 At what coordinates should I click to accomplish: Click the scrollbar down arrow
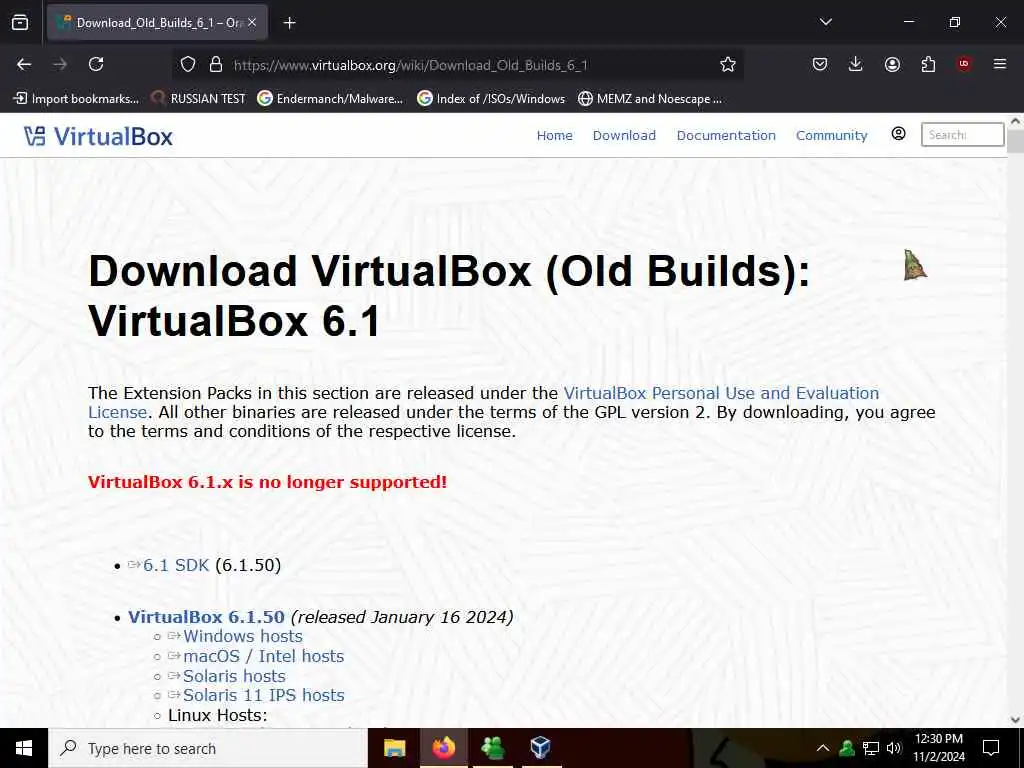point(1015,720)
